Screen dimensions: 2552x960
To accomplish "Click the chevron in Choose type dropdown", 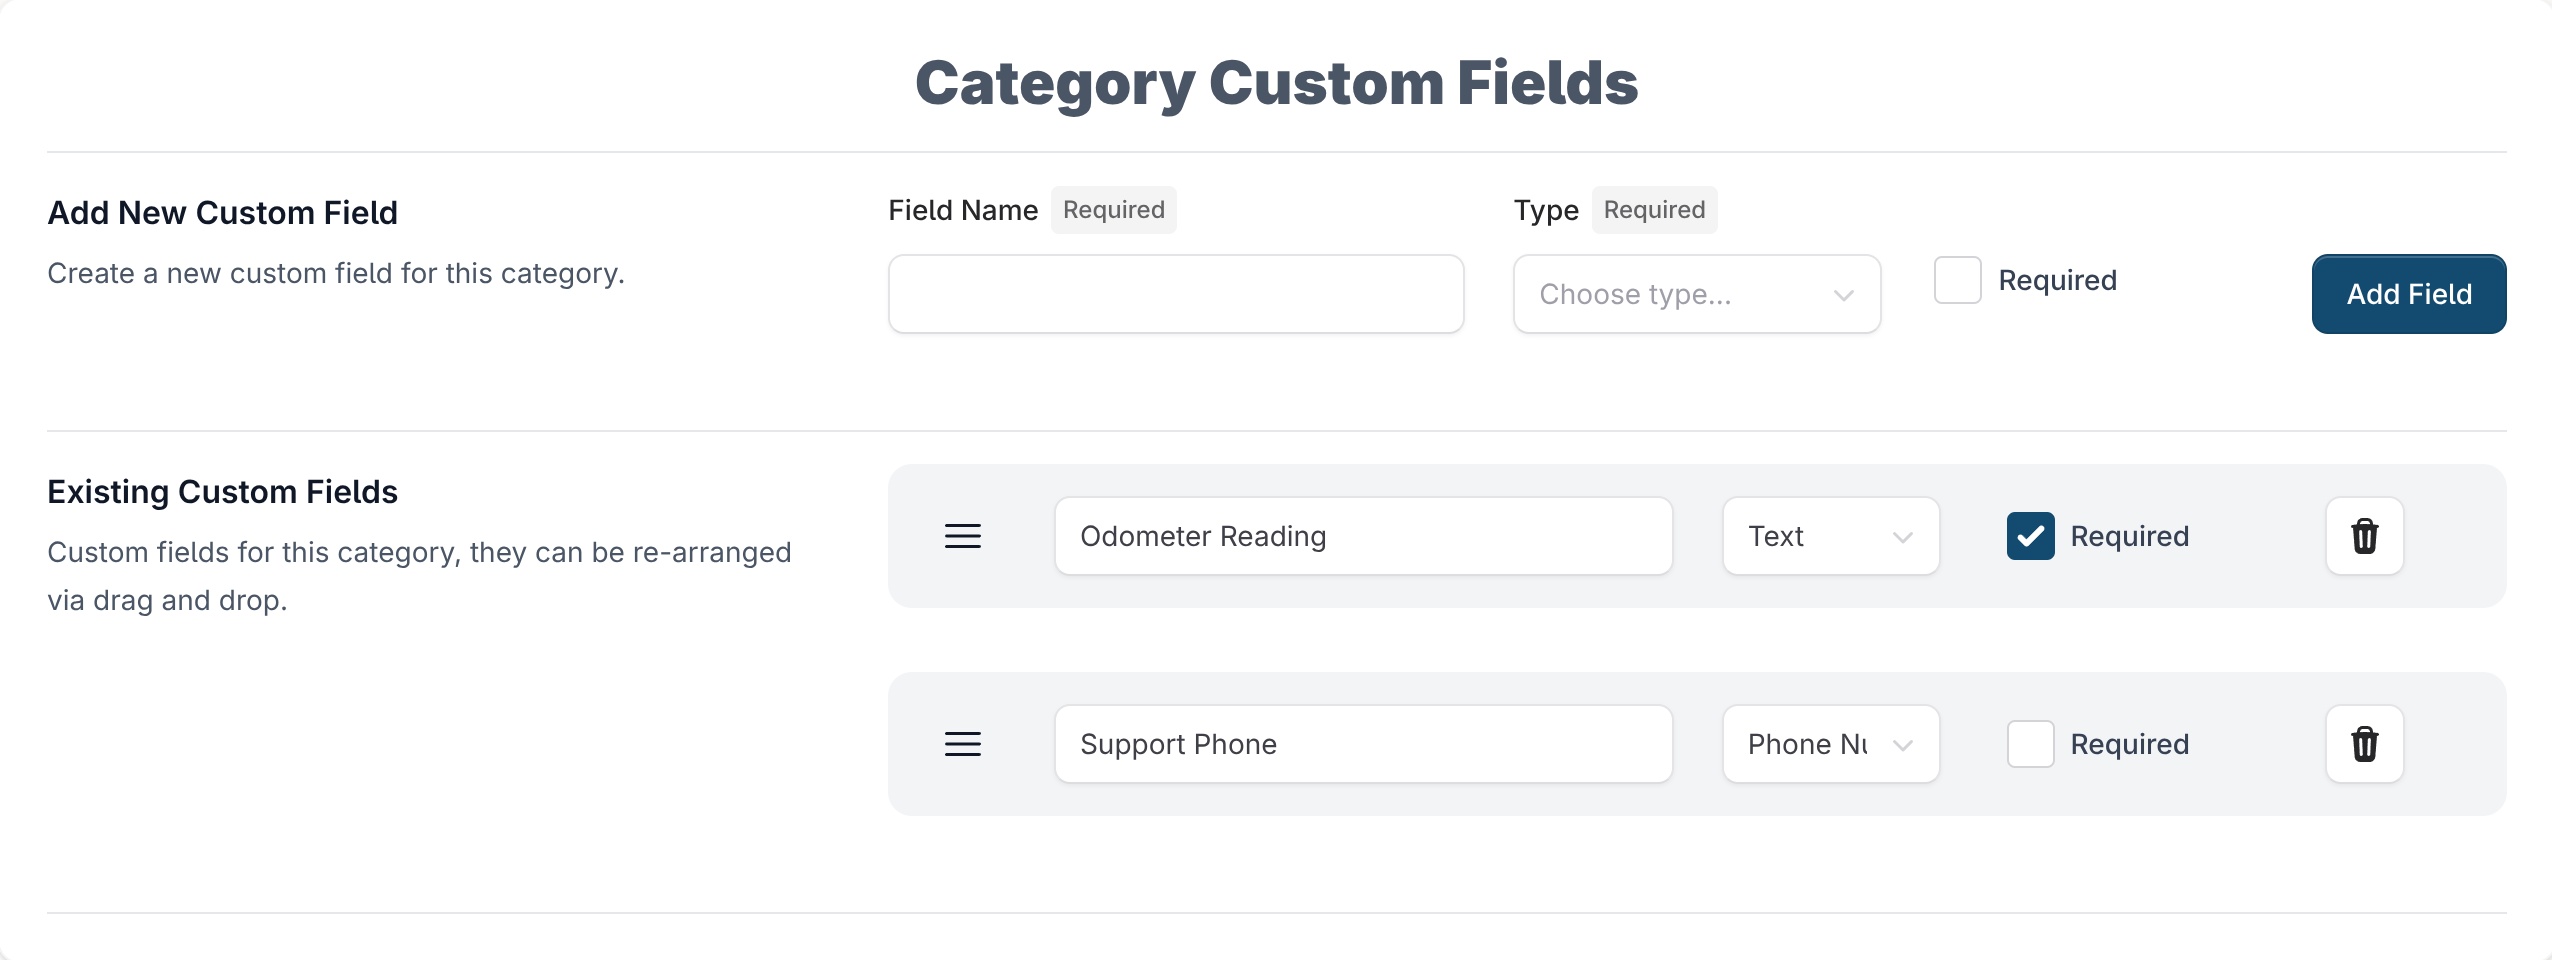I will point(1844,295).
